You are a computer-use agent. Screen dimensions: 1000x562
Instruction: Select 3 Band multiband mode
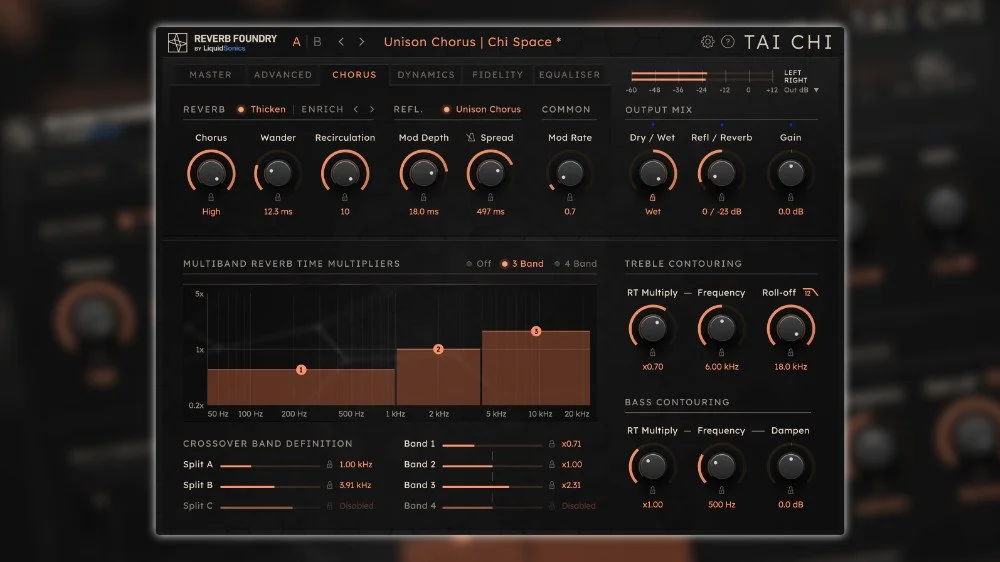click(522, 263)
